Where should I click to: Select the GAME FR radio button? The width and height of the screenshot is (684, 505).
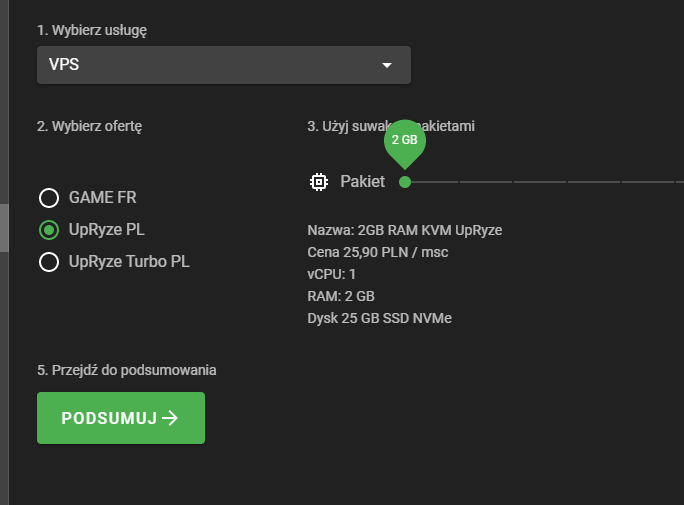48,198
